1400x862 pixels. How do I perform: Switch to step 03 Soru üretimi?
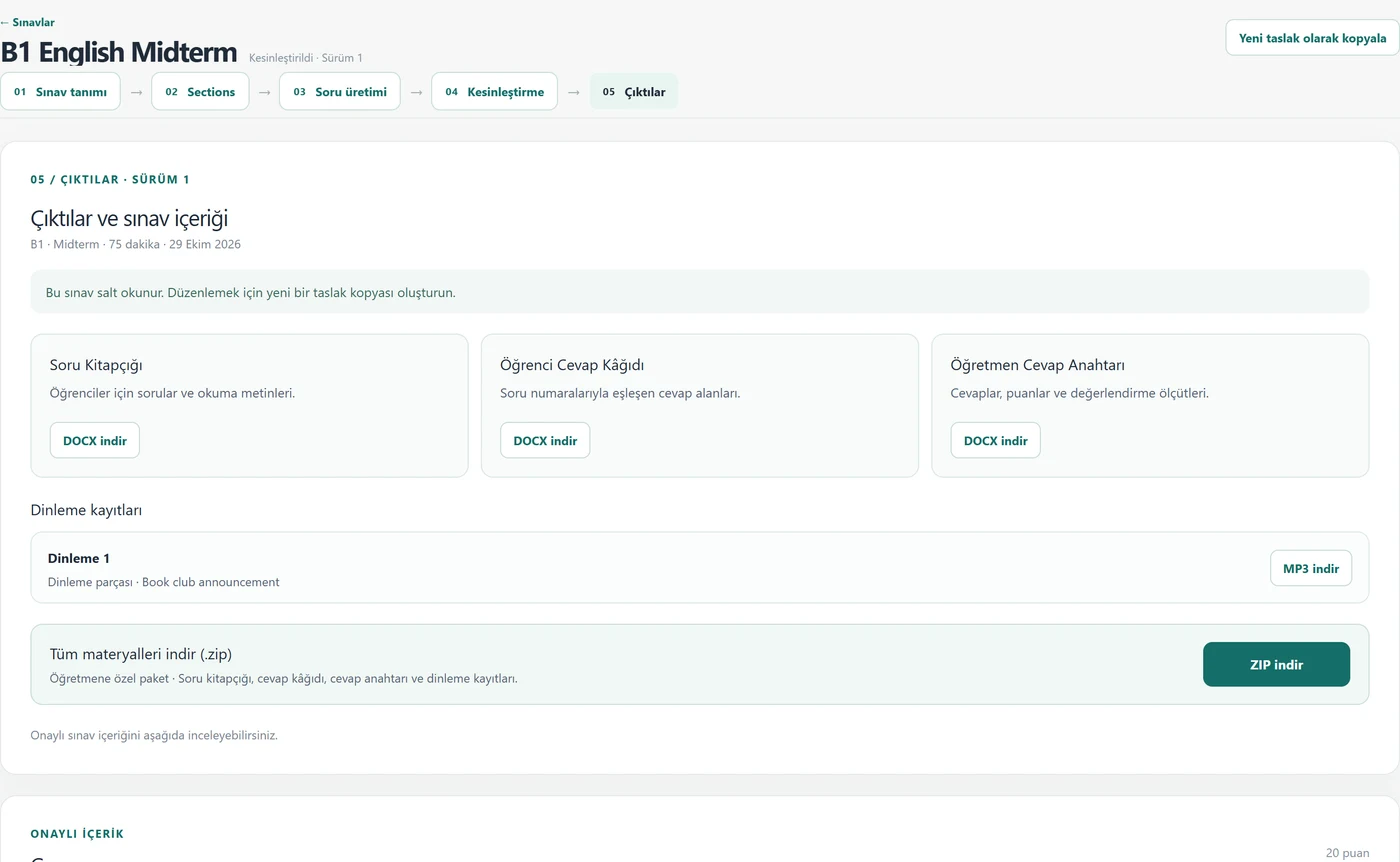coord(340,91)
